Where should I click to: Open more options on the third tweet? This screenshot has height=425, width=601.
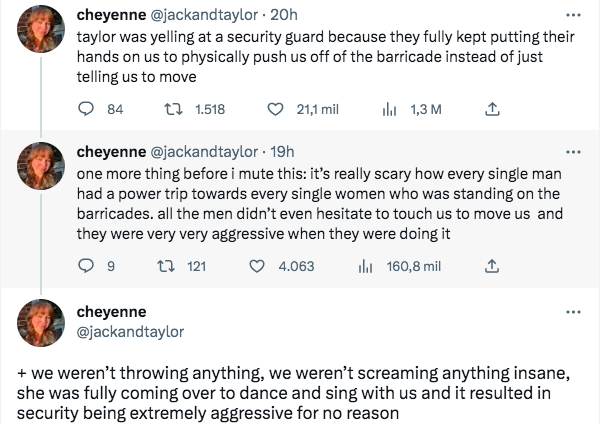click(x=572, y=312)
